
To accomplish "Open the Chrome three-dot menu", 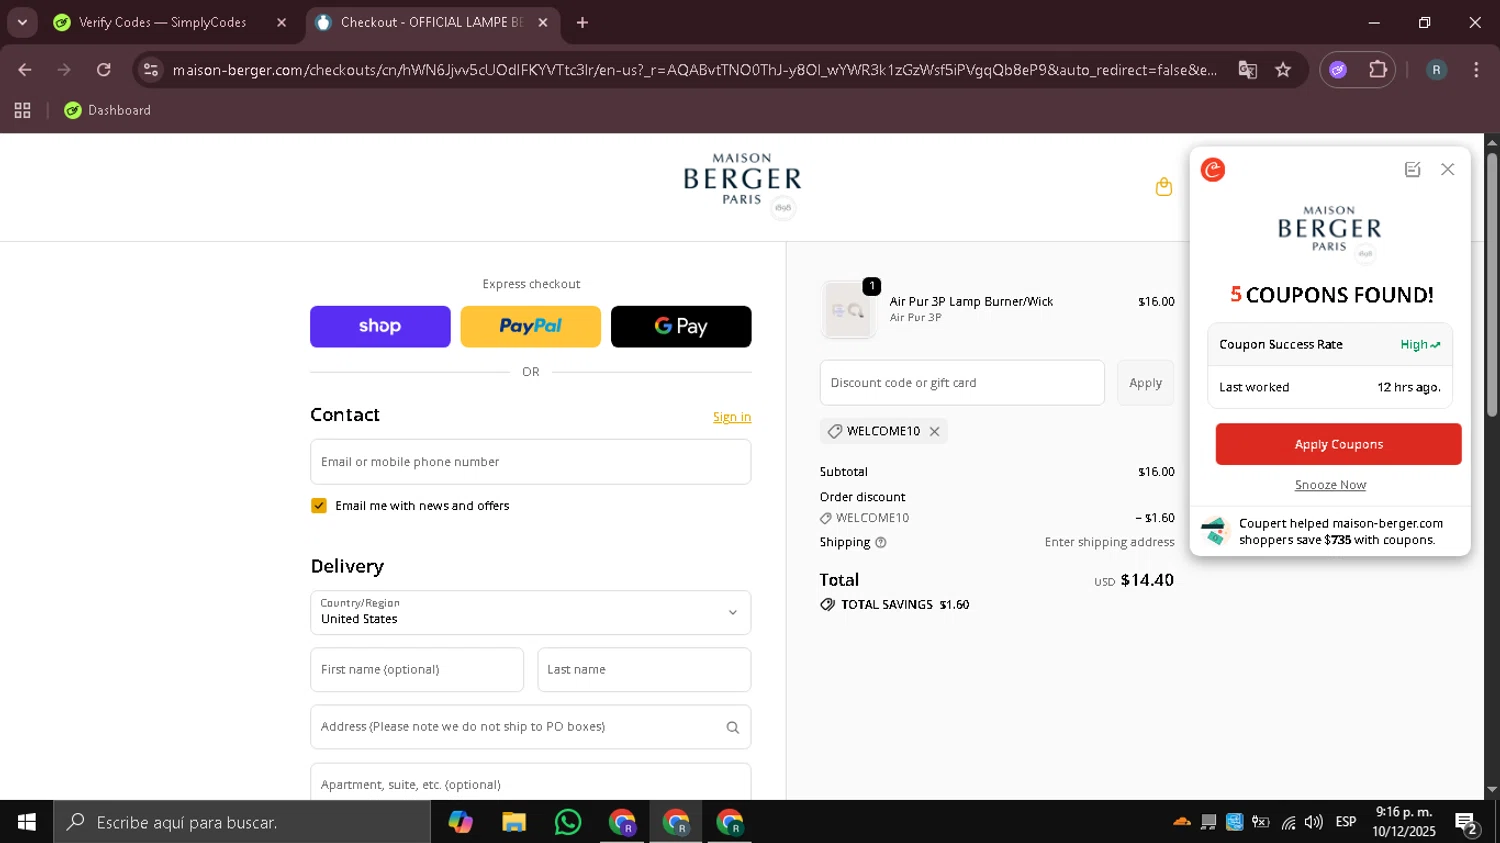I will (x=1476, y=70).
